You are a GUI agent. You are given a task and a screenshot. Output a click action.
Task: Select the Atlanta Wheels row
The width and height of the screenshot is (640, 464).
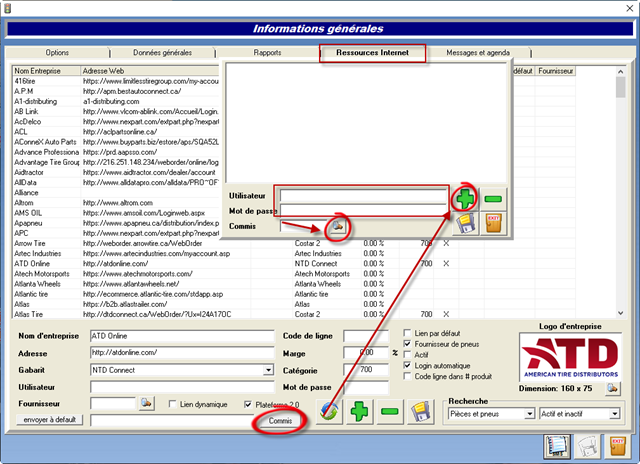pos(294,284)
